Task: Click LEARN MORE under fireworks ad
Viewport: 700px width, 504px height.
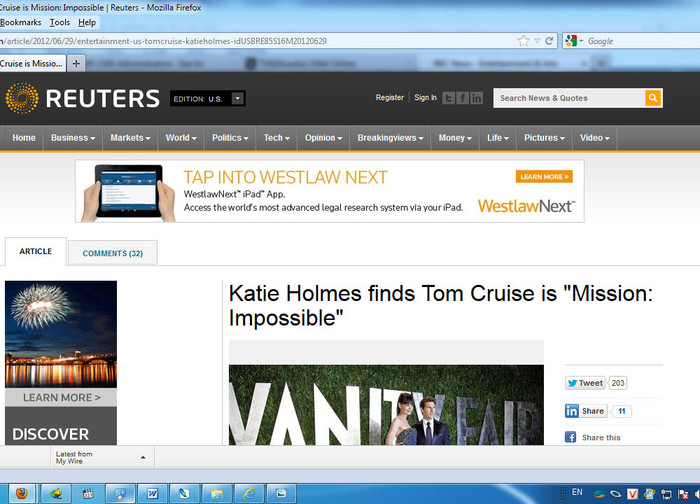Action: [x=61, y=397]
